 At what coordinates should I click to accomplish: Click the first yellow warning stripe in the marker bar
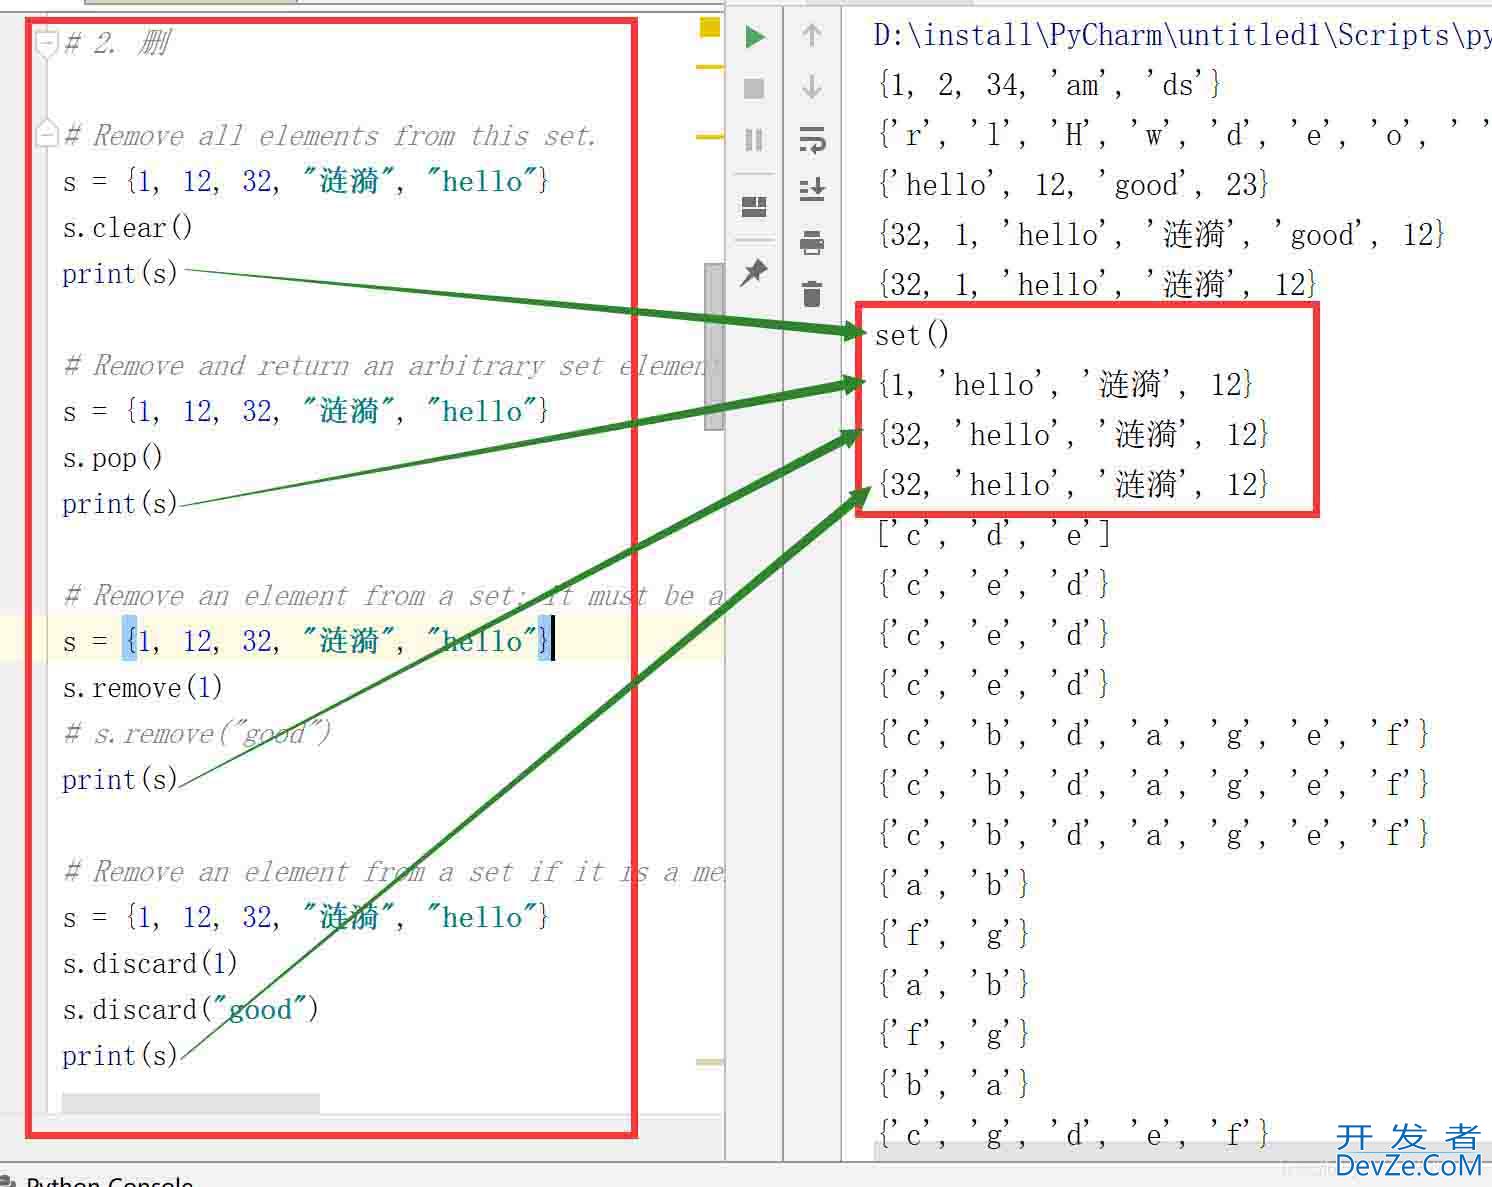710,67
